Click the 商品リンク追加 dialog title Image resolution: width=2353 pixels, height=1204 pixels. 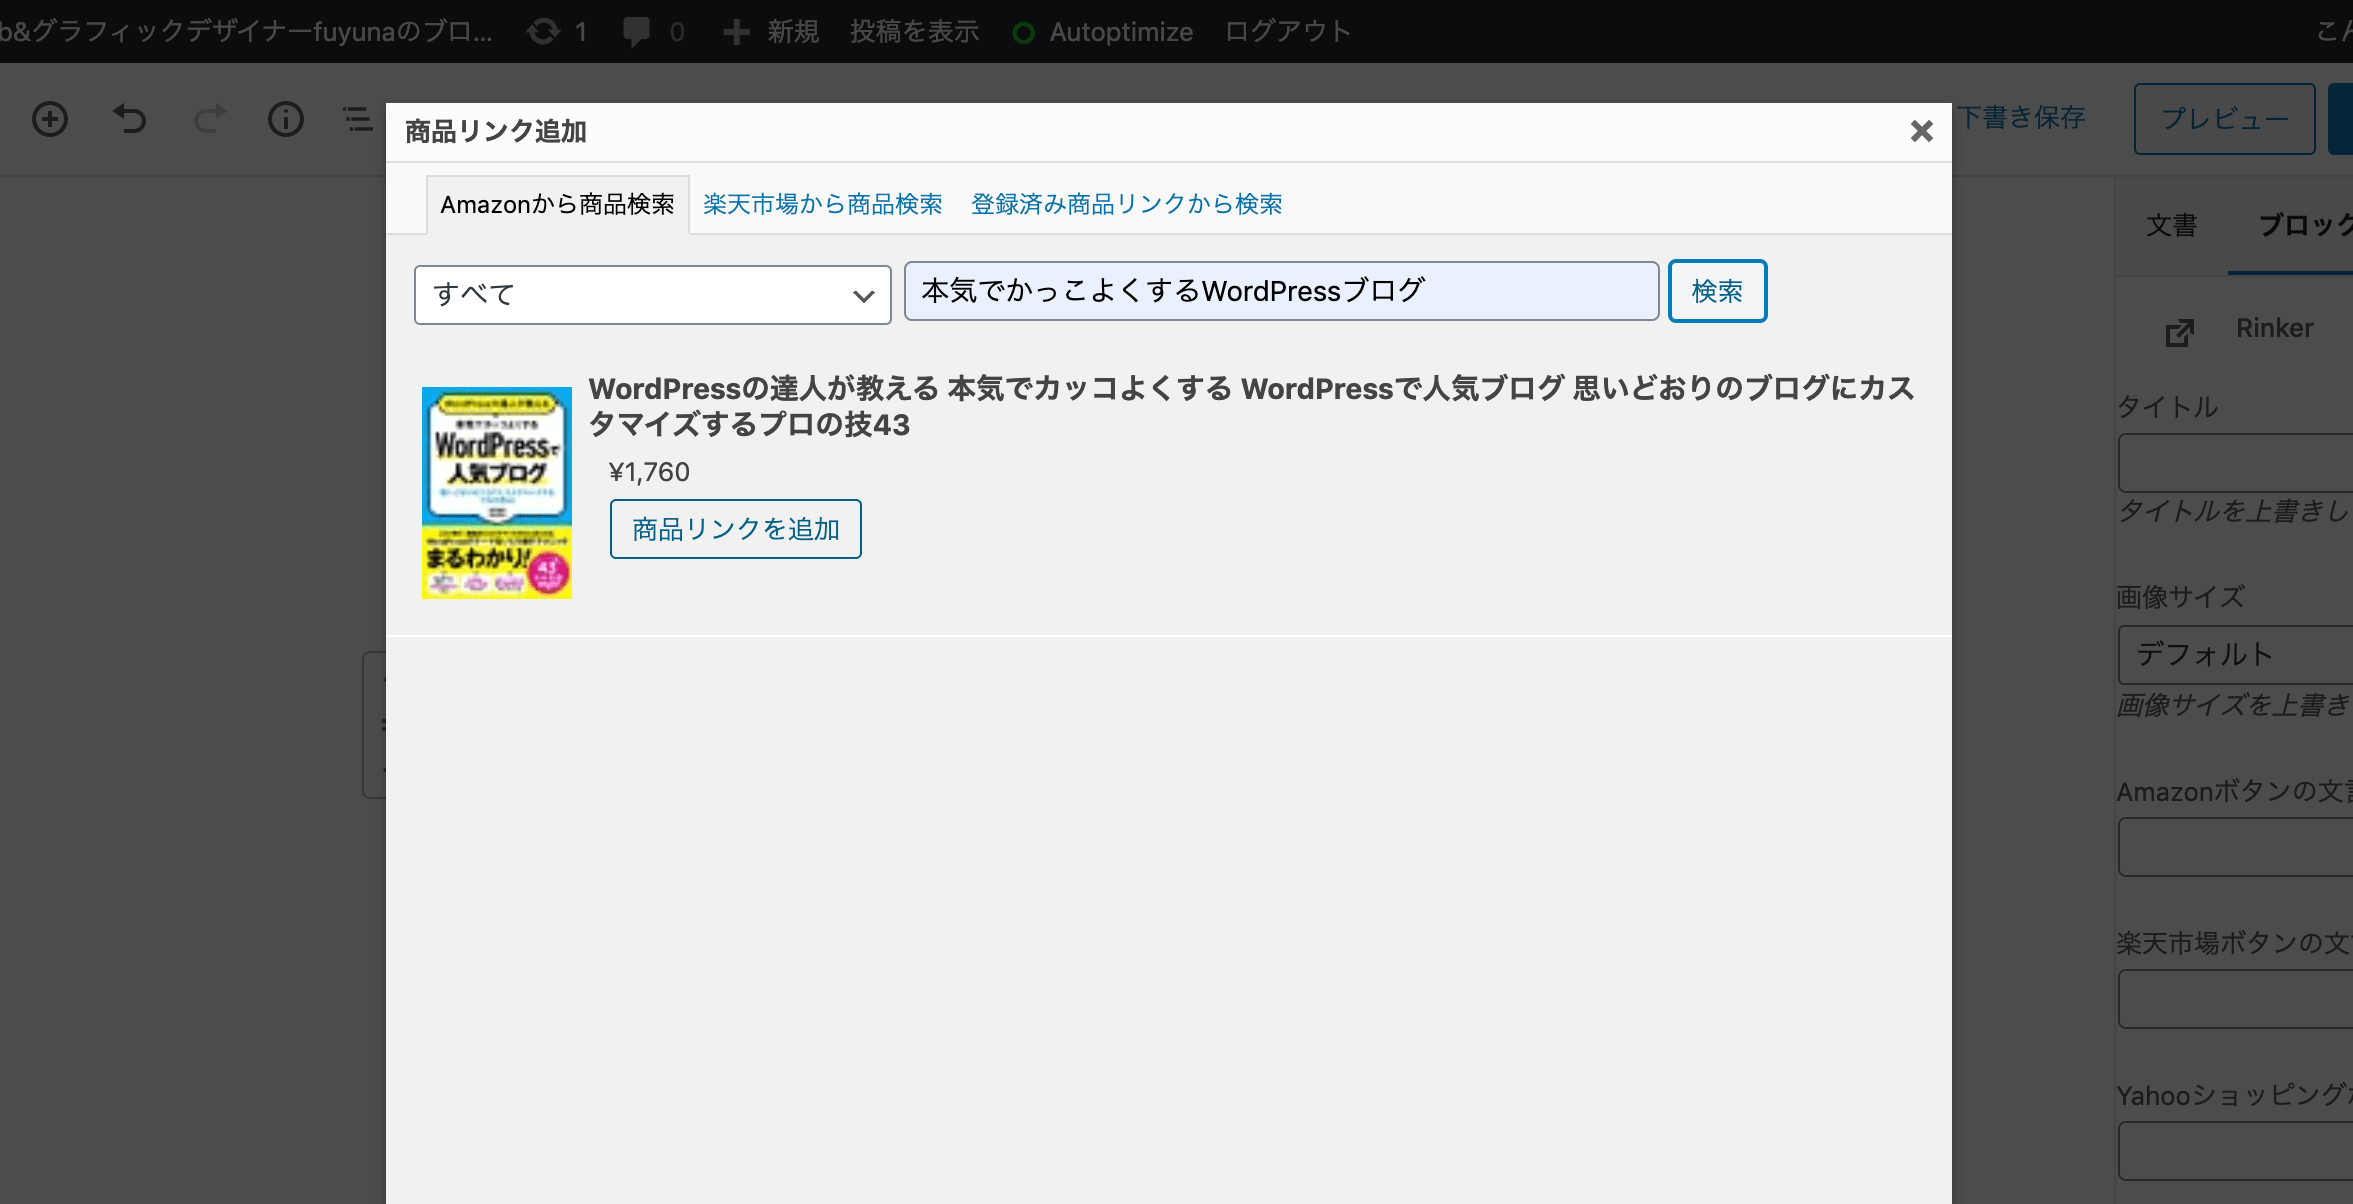pyautogui.click(x=496, y=132)
